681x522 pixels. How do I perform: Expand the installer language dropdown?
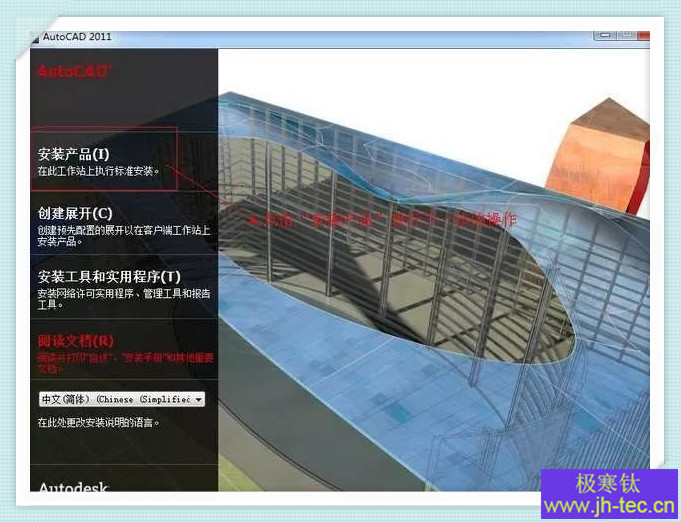pos(122,399)
